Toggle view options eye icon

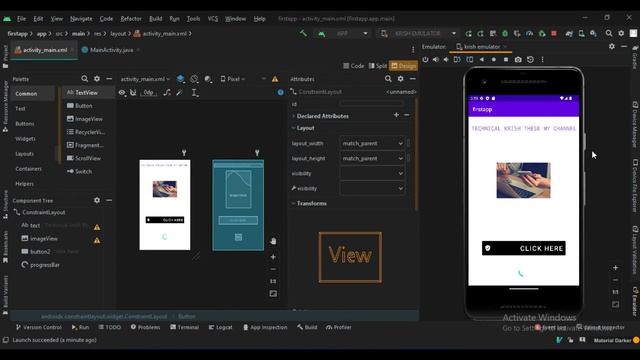pyautogui.click(x=122, y=93)
